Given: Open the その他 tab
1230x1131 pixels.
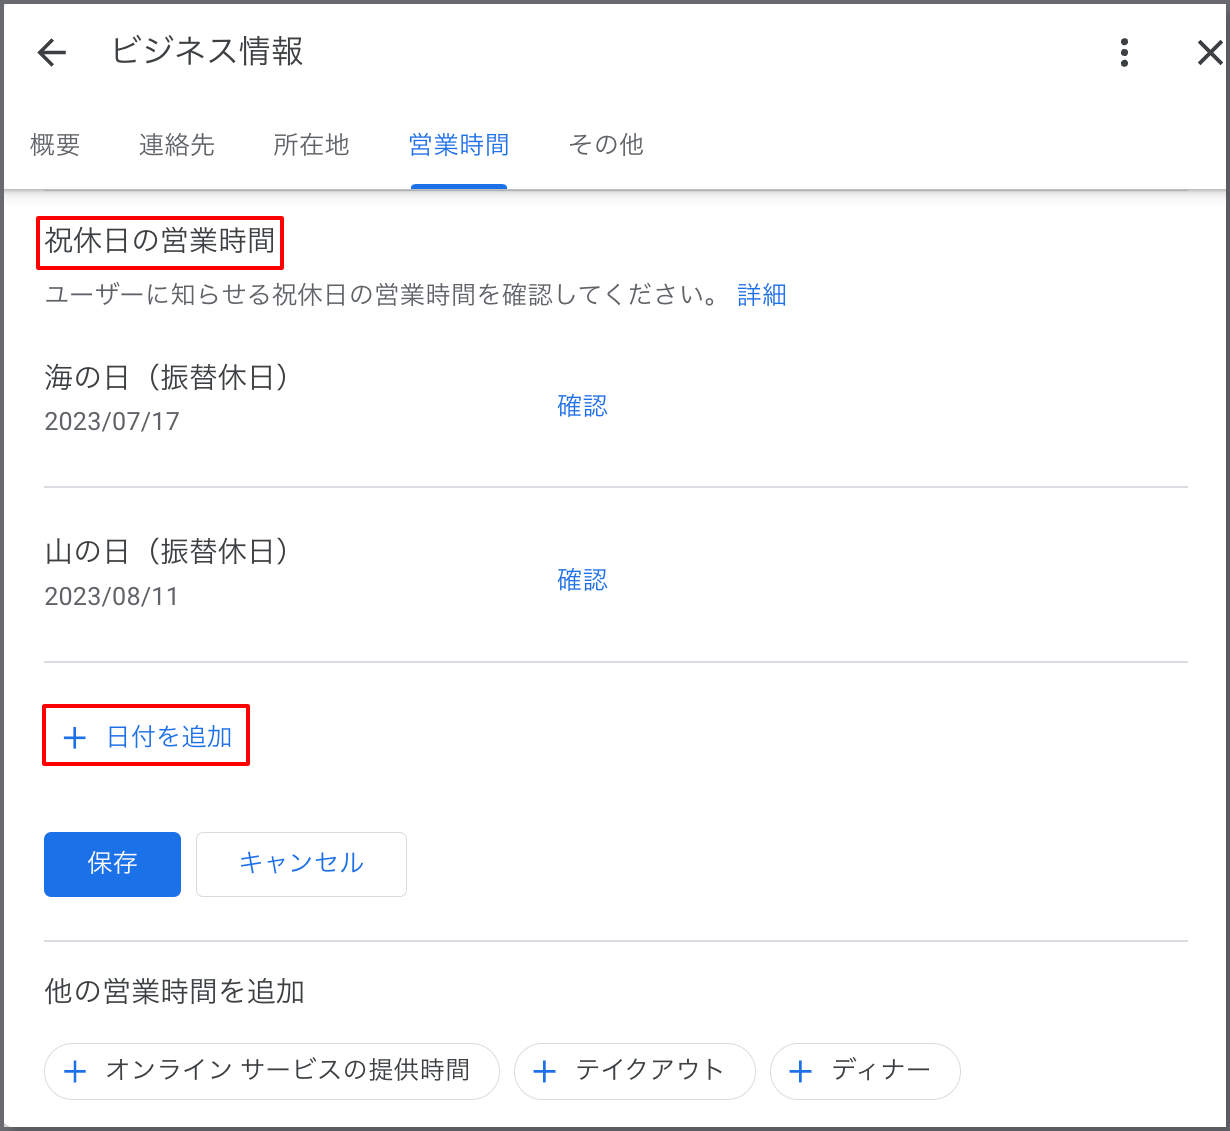Looking at the screenshot, I should [606, 145].
